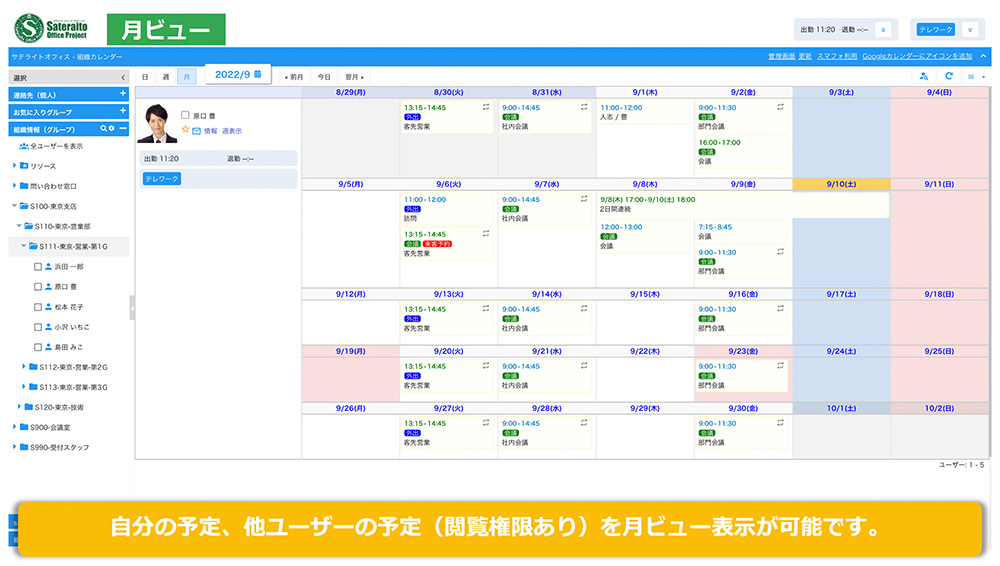Click the plus icon on 連絡先（個人）
This screenshot has height=566, width=1000.
point(123,94)
